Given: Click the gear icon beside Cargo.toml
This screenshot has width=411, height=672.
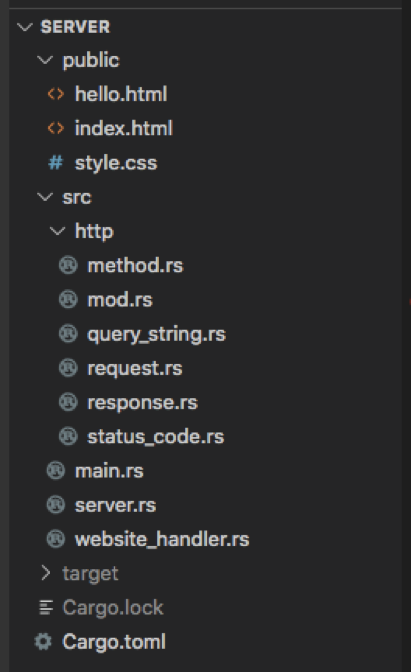Looking at the screenshot, I should pos(43,642).
